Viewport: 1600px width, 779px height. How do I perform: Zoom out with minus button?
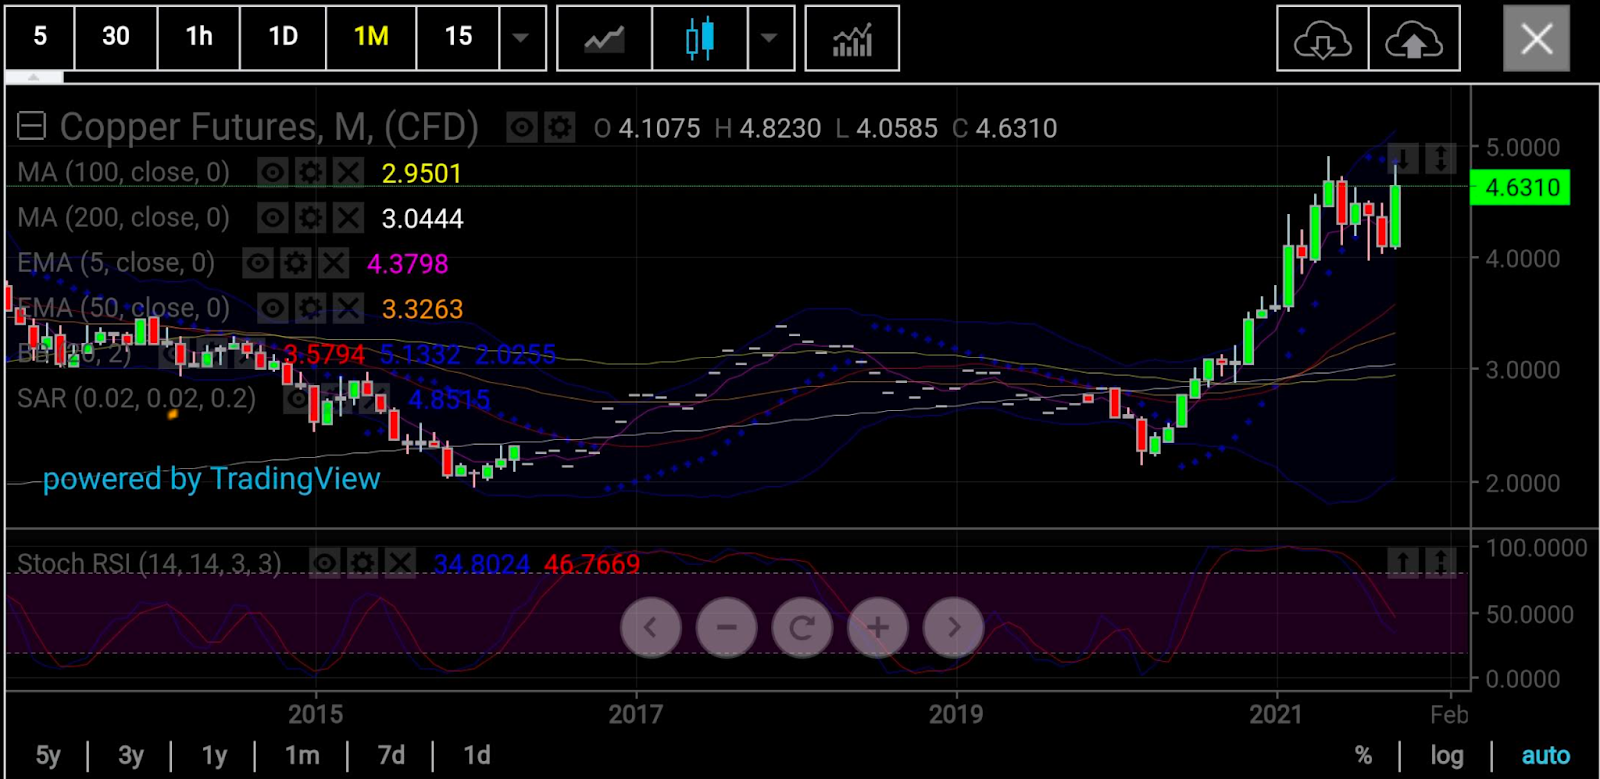[x=726, y=628]
